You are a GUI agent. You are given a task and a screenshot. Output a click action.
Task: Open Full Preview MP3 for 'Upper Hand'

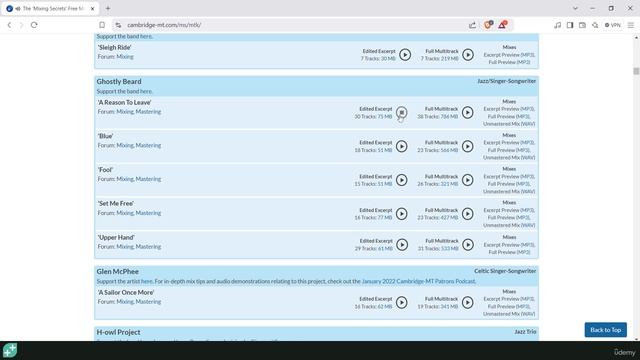point(509,252)
